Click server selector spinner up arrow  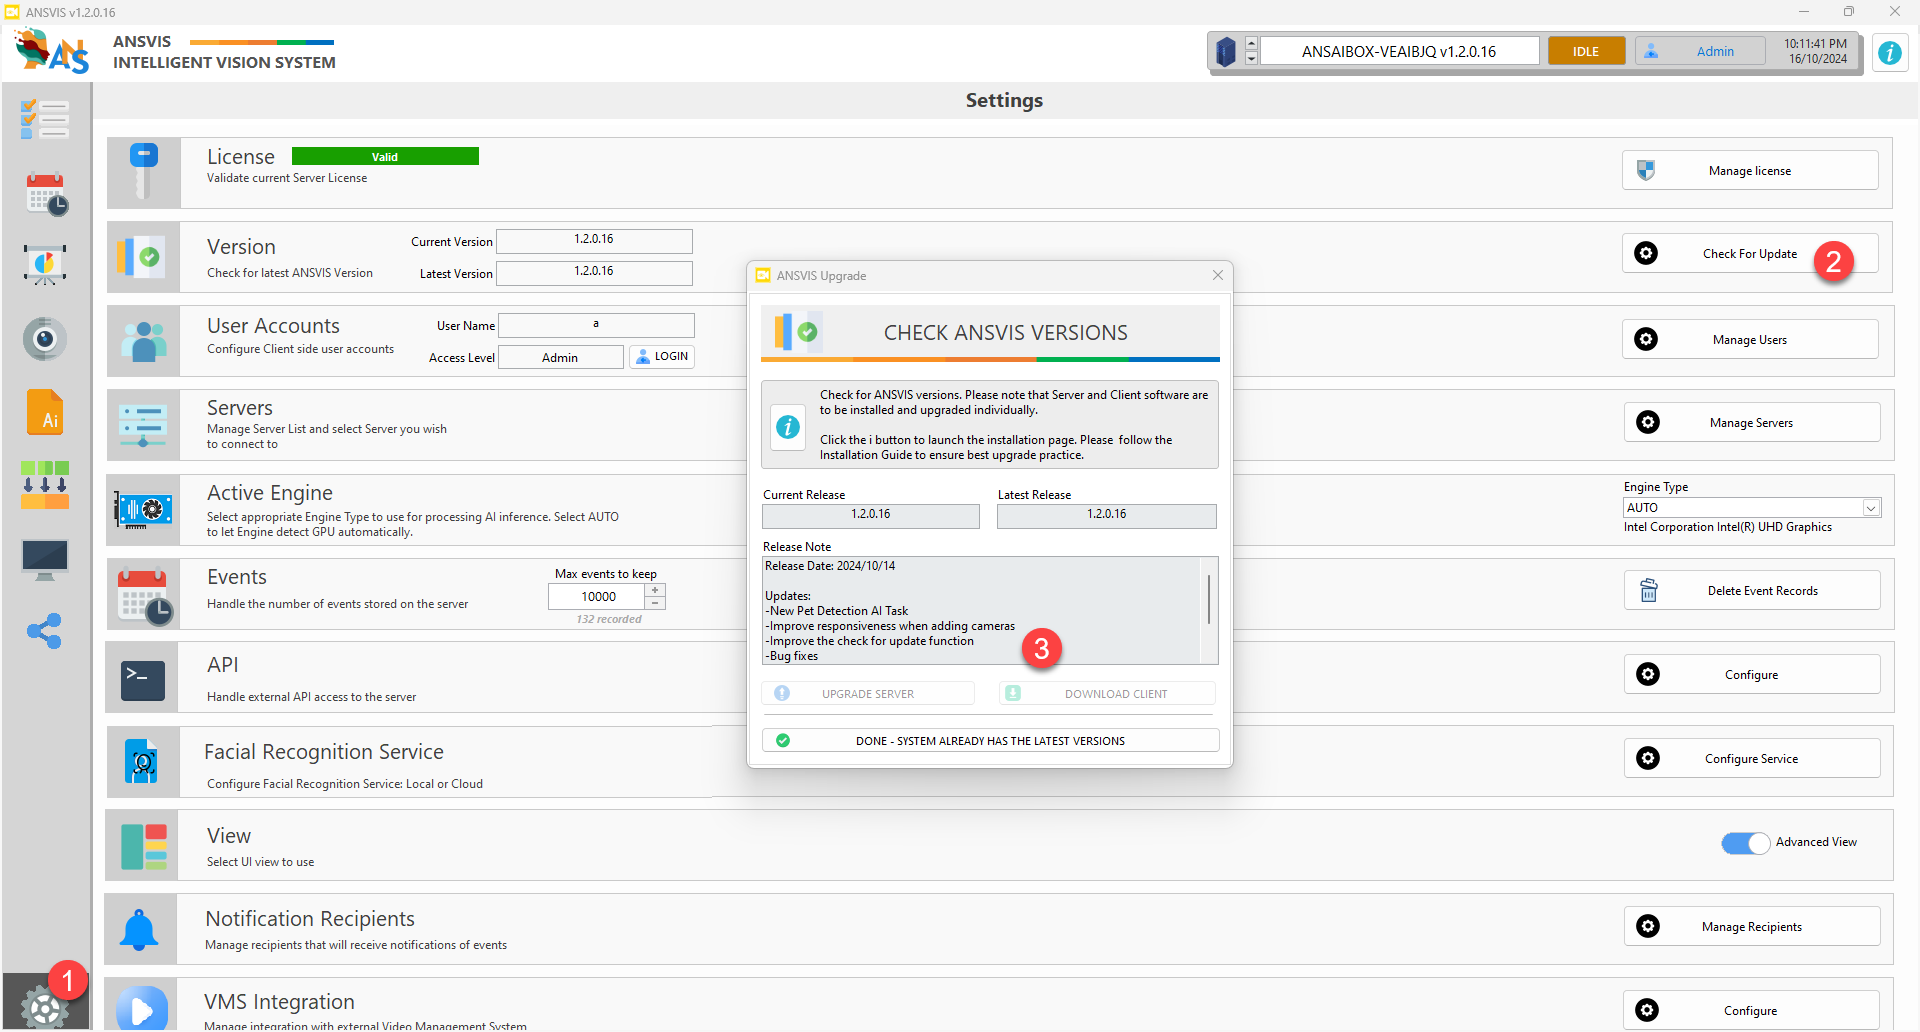[1251, 45]
